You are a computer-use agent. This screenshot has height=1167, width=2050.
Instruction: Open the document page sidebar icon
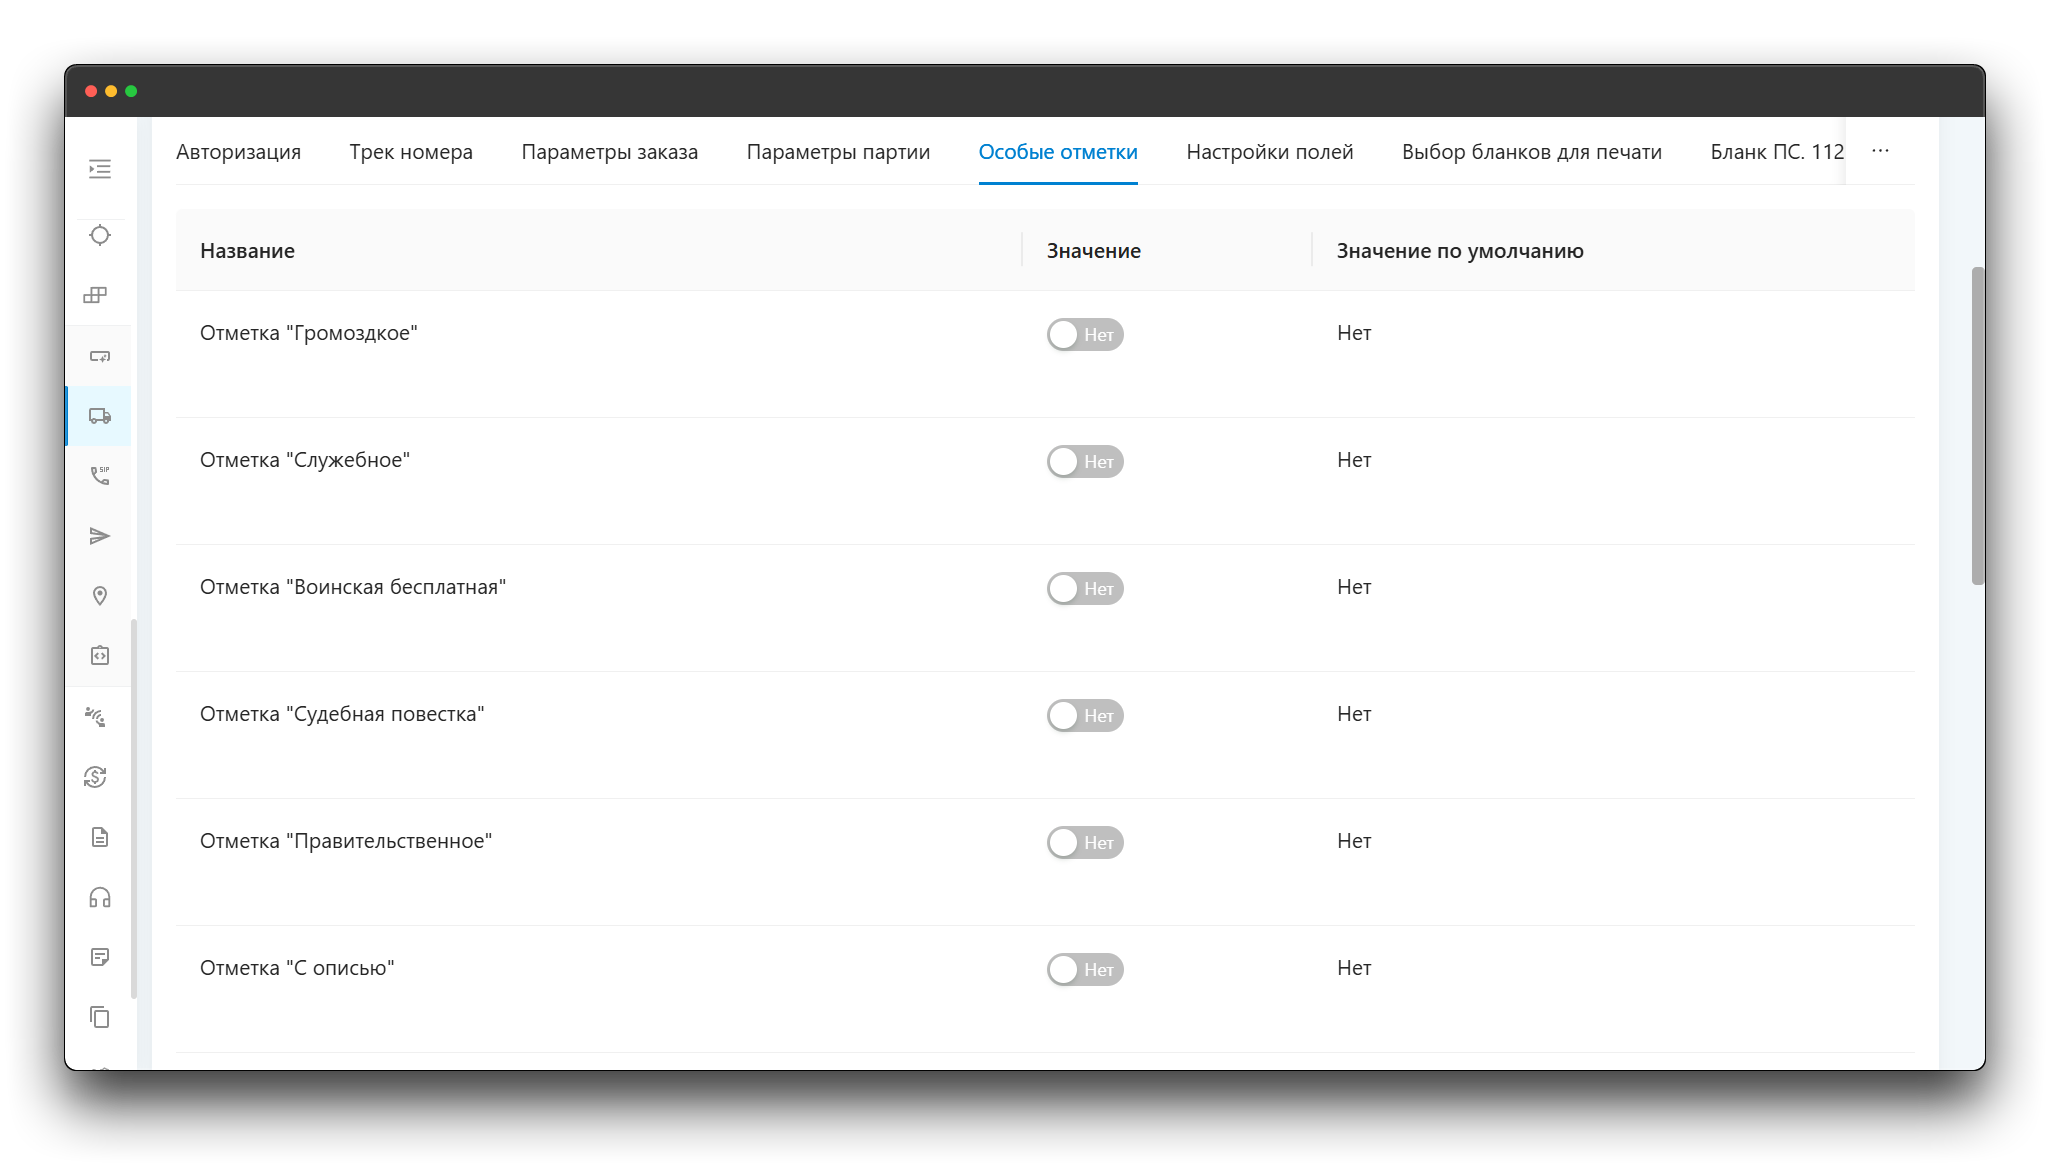point(100,837)
